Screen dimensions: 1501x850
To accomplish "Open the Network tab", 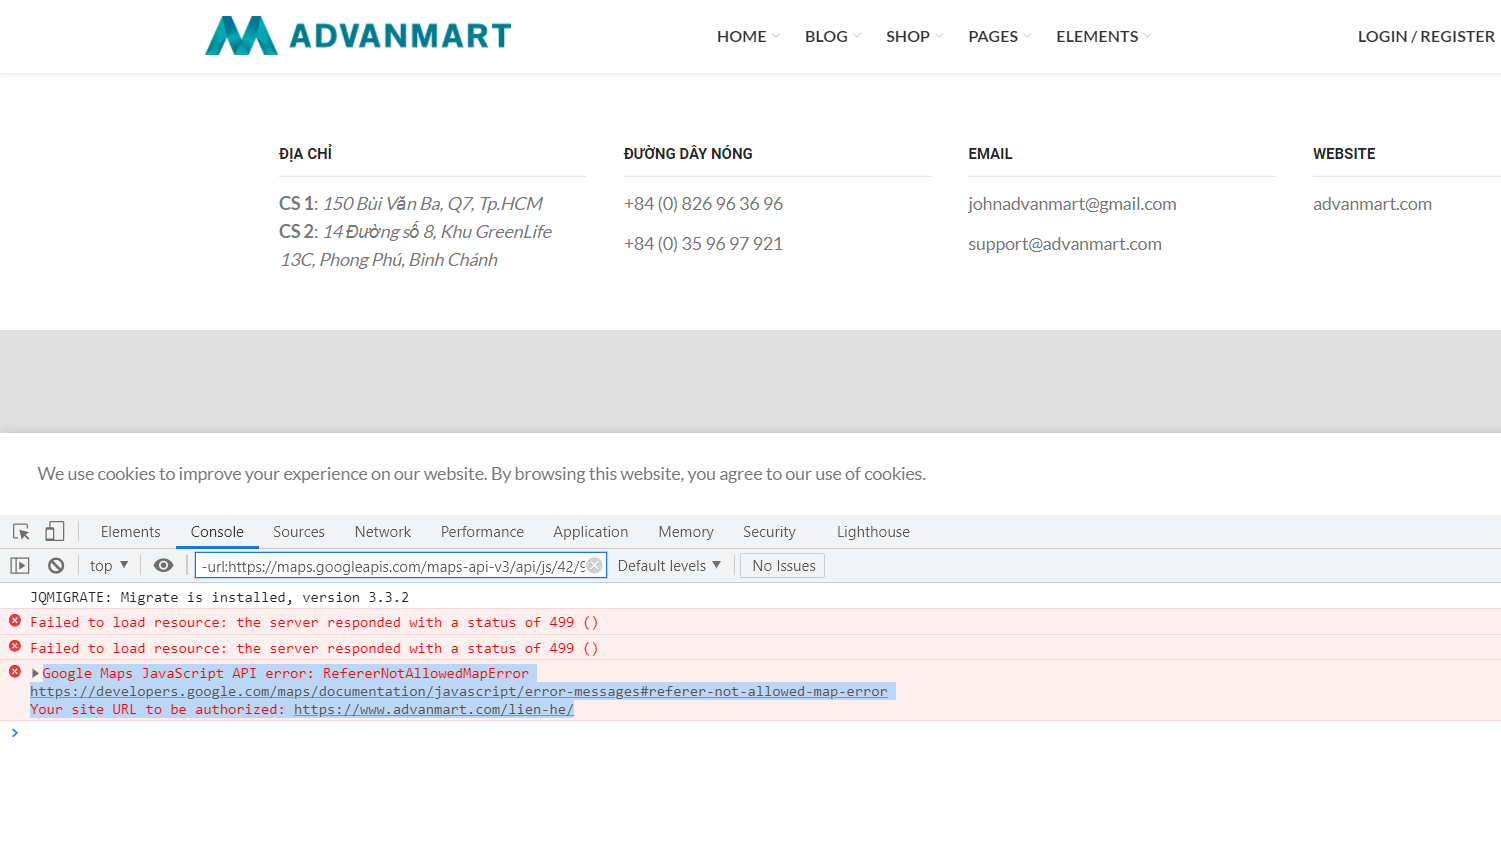I will [383, 532].
